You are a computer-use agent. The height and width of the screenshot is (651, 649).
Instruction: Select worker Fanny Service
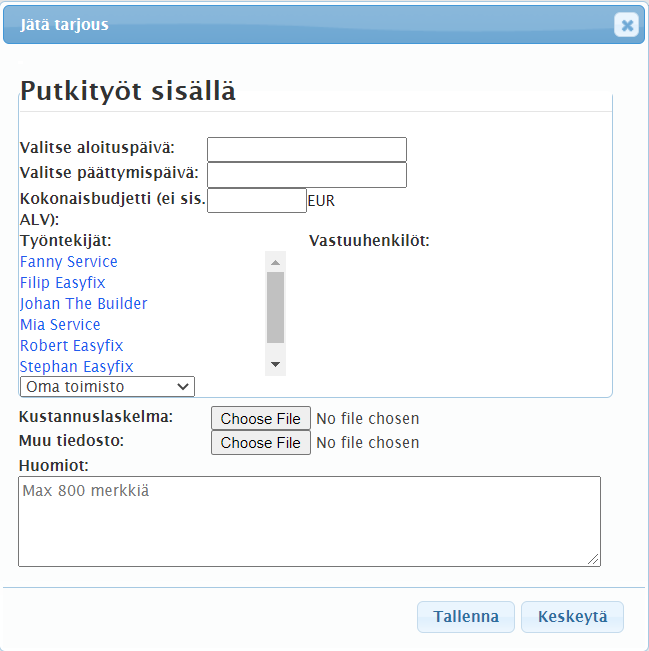(x=69, y=262)
